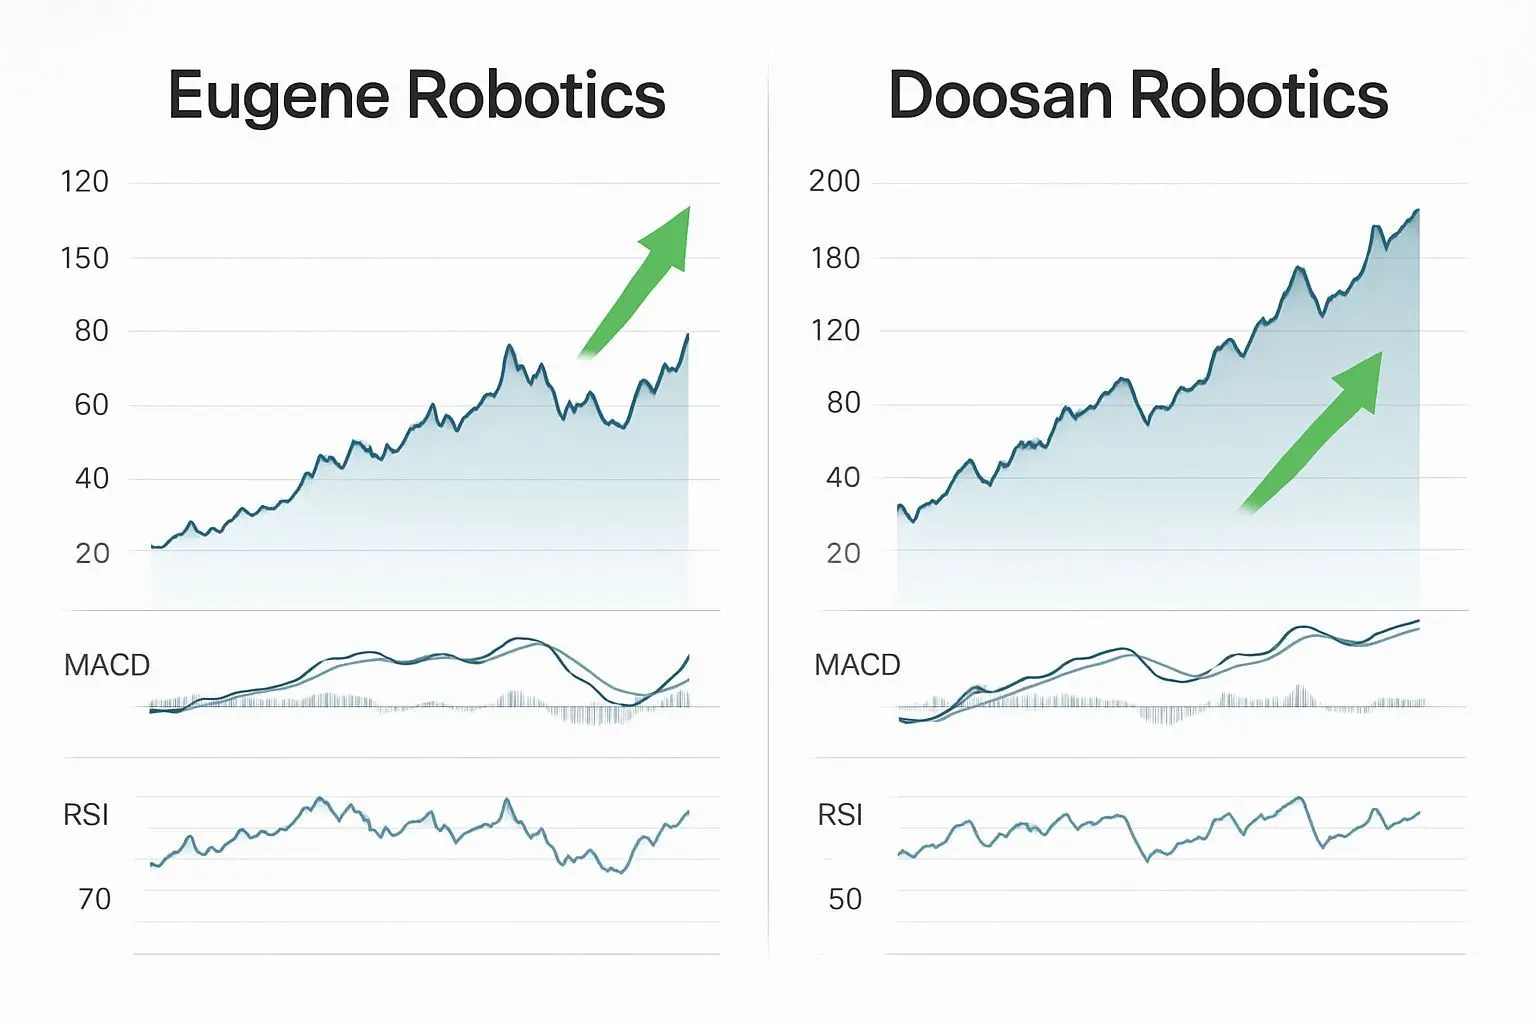The width and height of the screenshot is (1536, 1024).
Task: Click the 80 axis label on Doosan chart
Action: (x=843, y=403)
